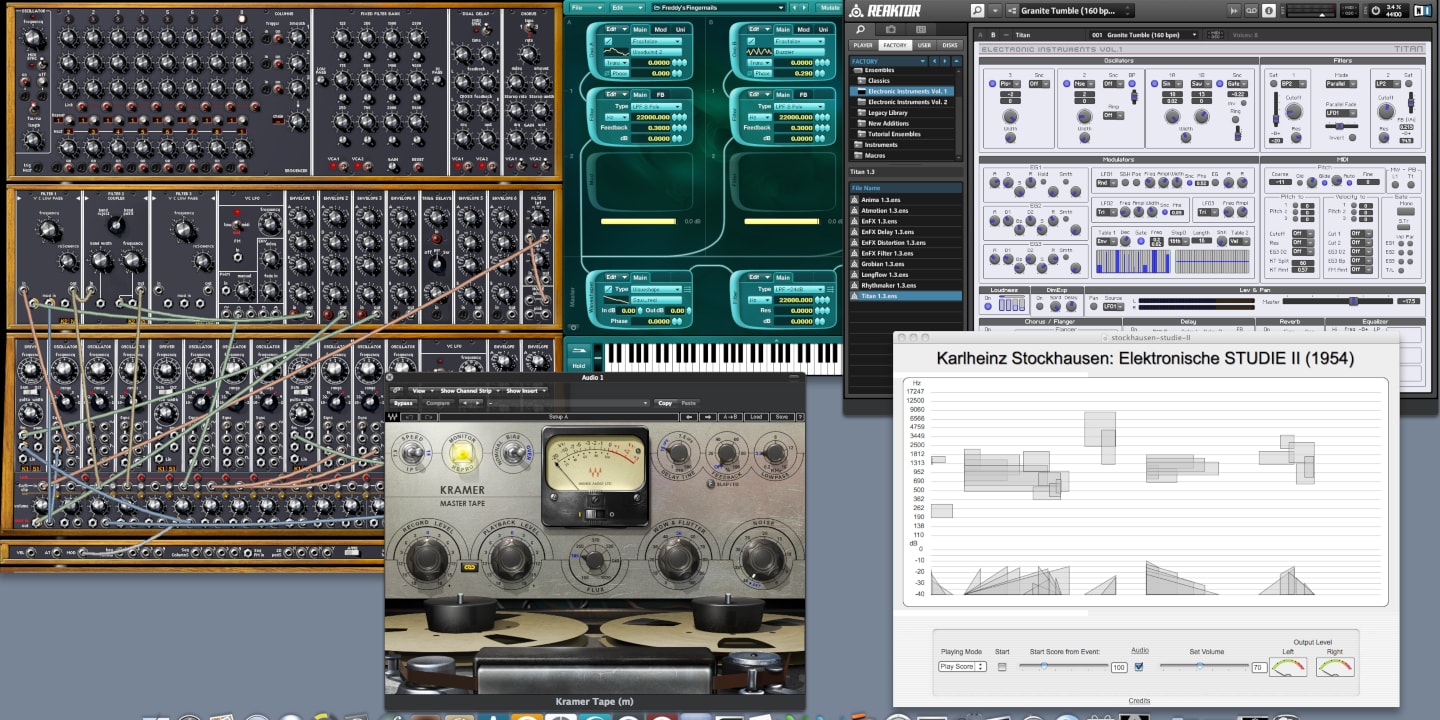Click the Noise knob on Kramer Tape

[x=763, y=558]
